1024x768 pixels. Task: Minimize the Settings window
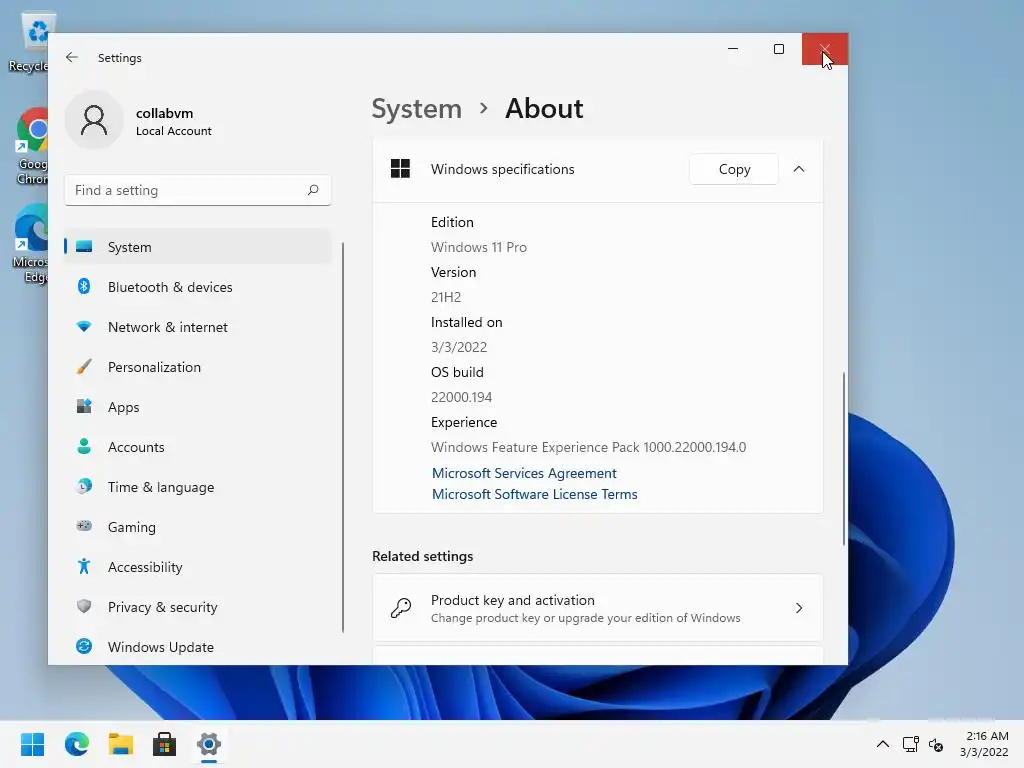(733, 49)
